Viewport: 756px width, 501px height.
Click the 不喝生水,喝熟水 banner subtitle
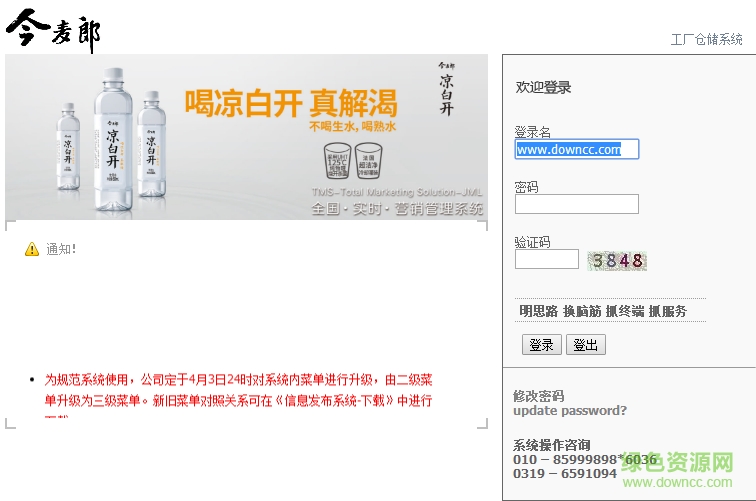pyautogui.click(x=352, y=126)
